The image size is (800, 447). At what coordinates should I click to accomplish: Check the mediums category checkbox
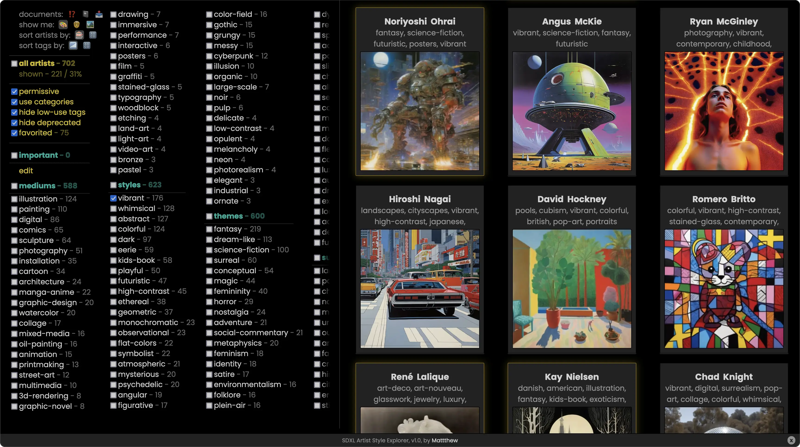pyautogui.click(x=14, y=186)
